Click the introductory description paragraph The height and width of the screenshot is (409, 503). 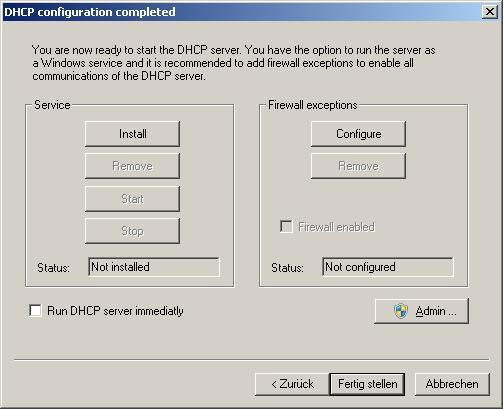point(233,63)
